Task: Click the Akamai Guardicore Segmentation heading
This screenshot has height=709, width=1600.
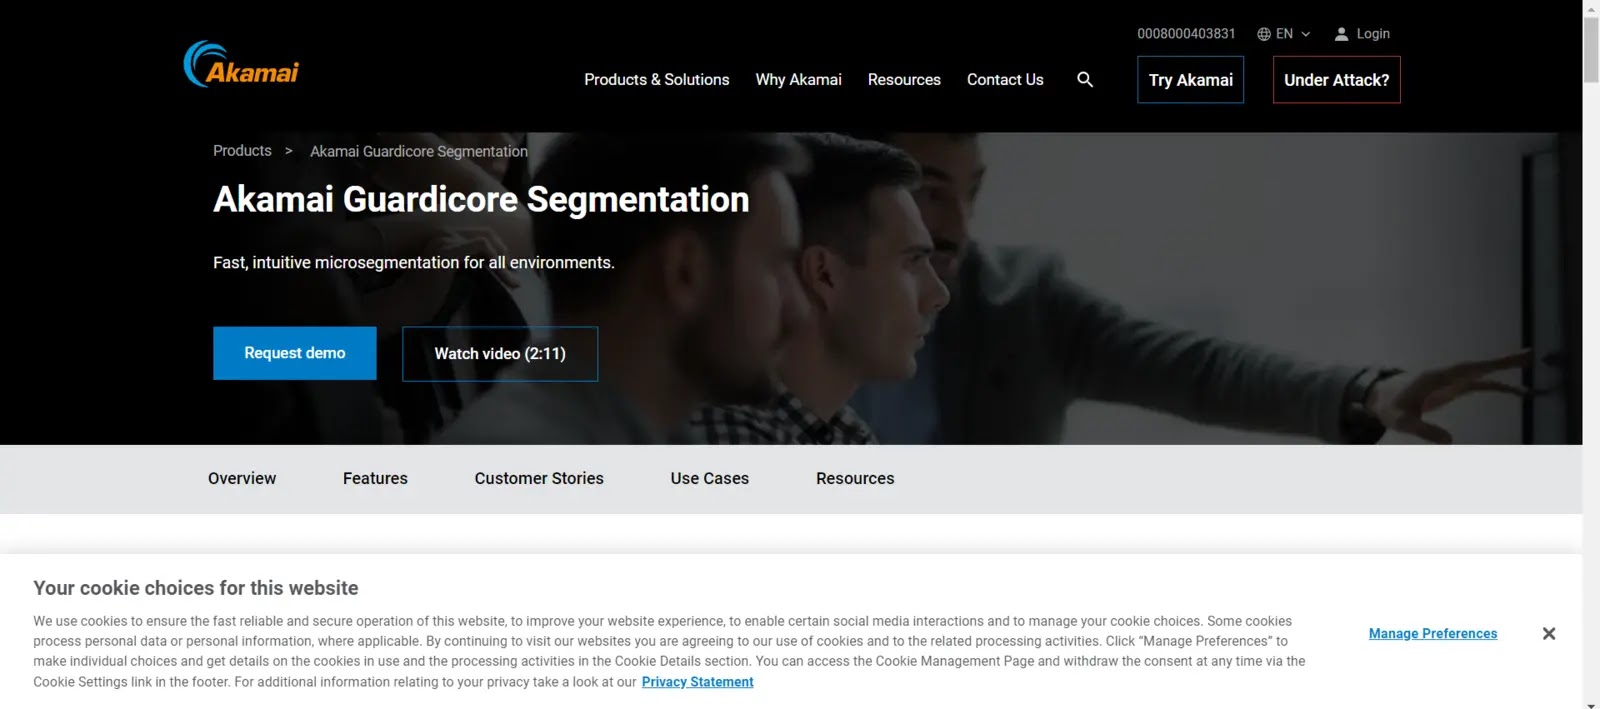Action: (x=481, y=199)
